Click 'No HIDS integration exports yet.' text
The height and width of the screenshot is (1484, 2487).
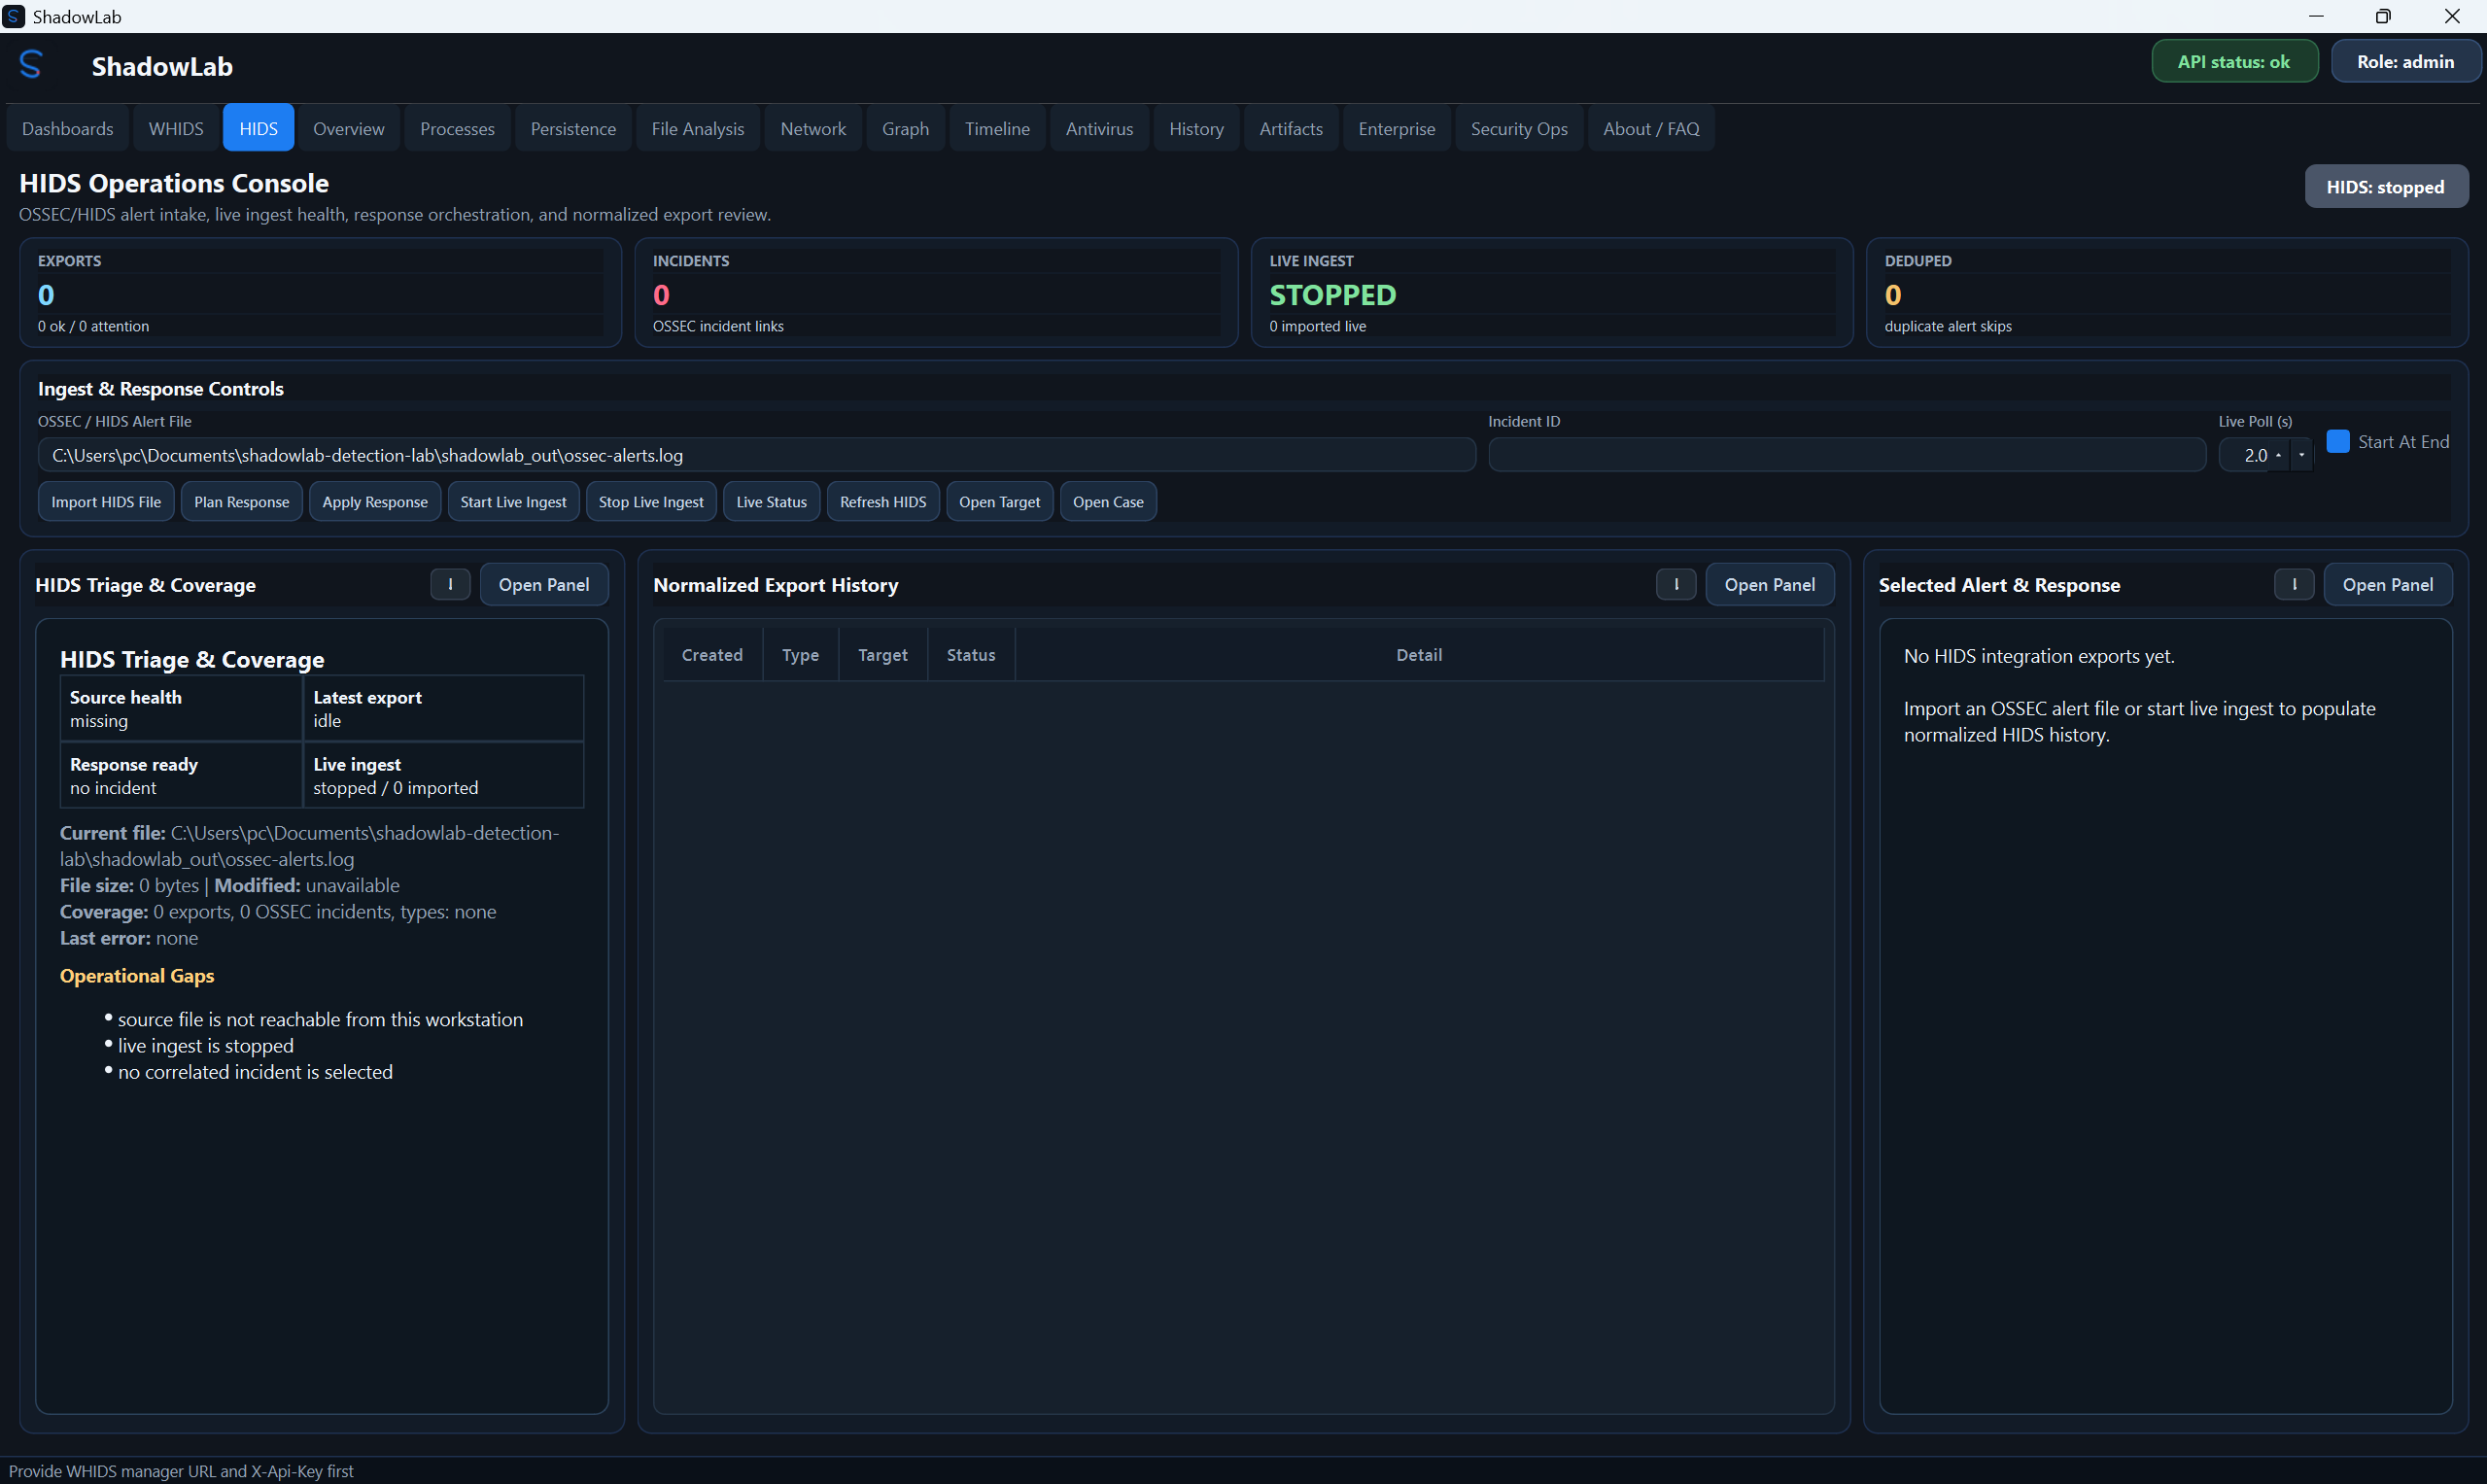(x=2039, y=656)
